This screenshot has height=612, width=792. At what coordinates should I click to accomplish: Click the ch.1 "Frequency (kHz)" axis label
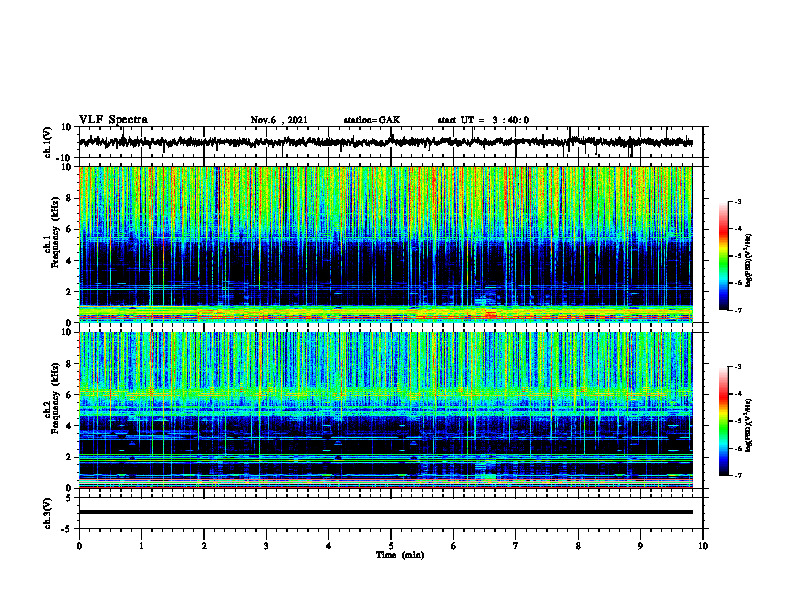(x=55, y=232)
